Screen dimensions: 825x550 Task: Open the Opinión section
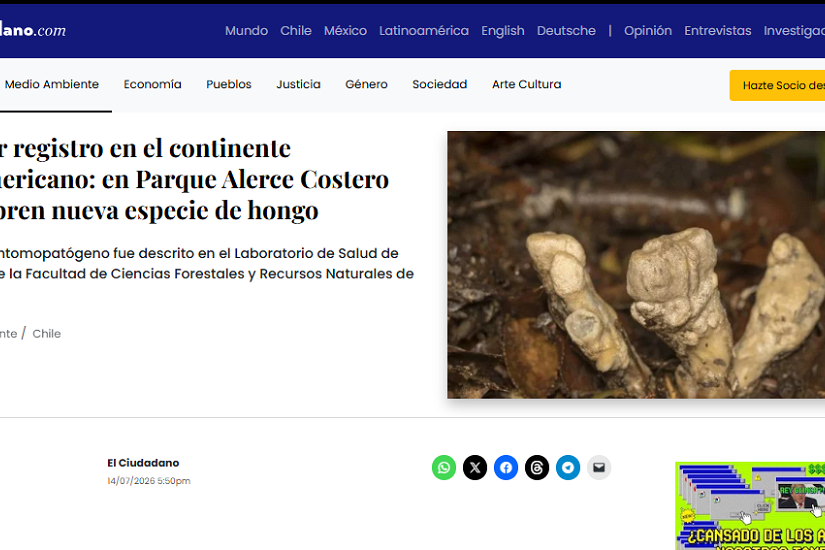coord(648,31)
